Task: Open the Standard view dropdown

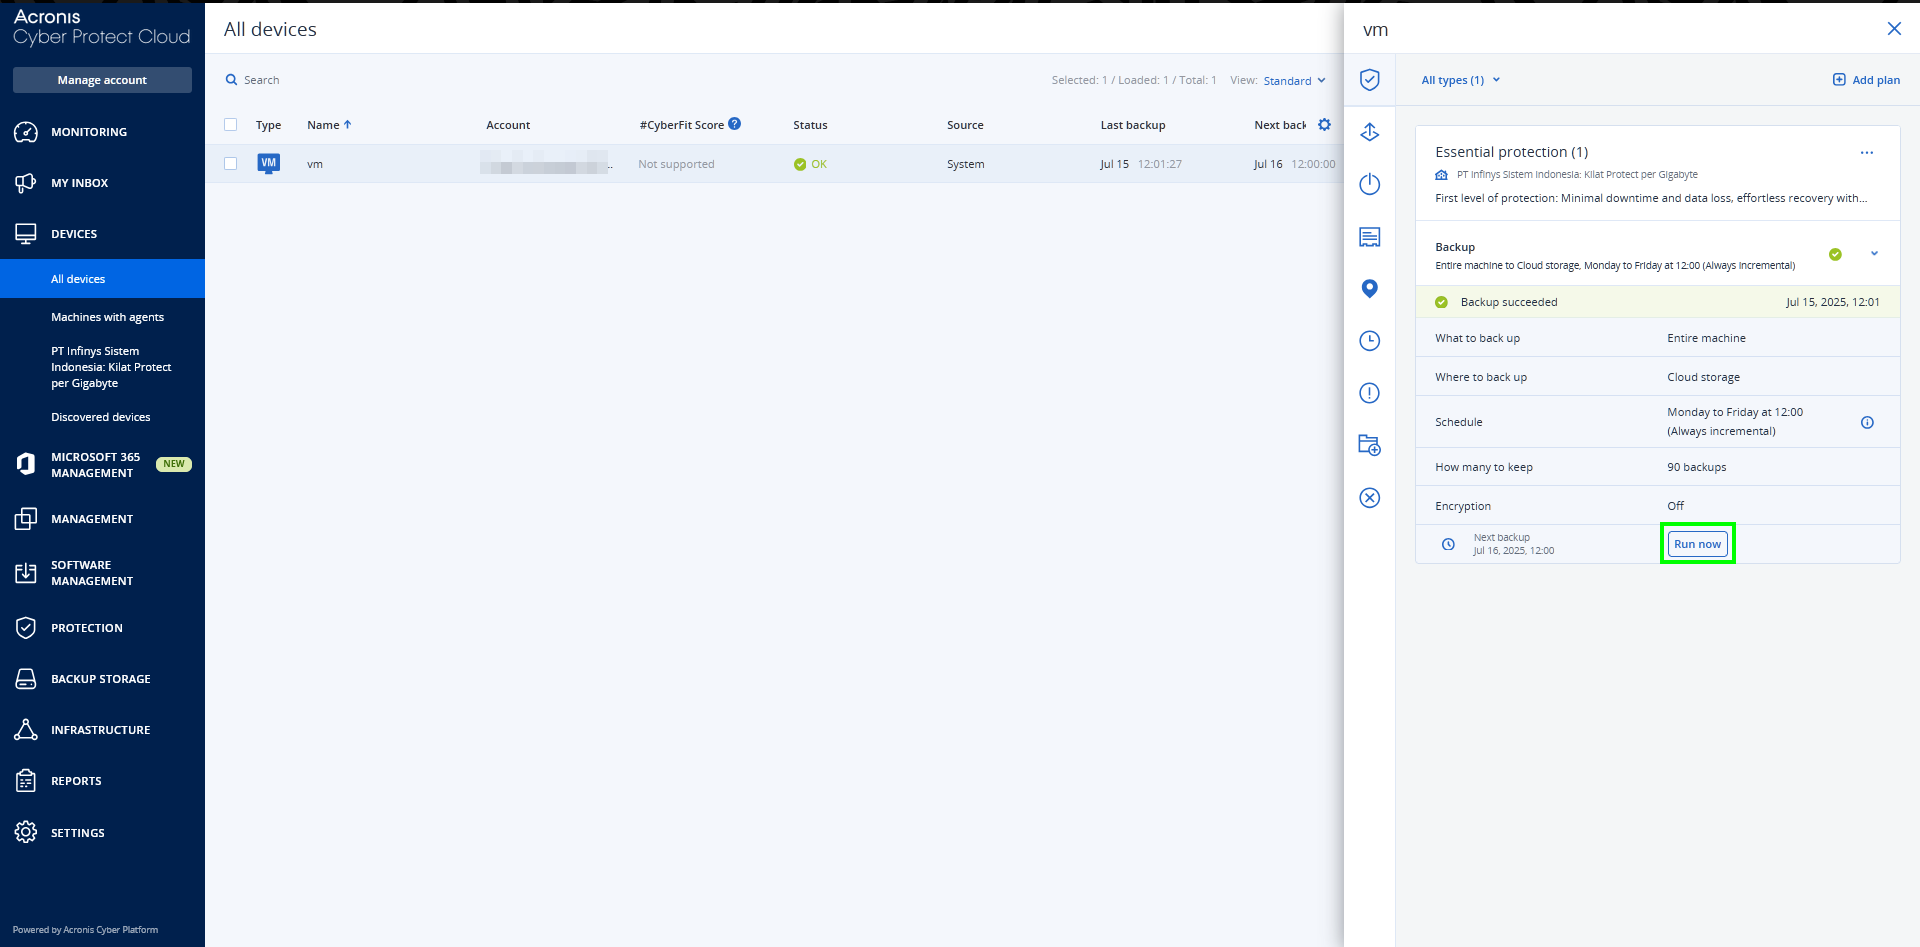Action: pyautogui.click(x=1294, y=81)
